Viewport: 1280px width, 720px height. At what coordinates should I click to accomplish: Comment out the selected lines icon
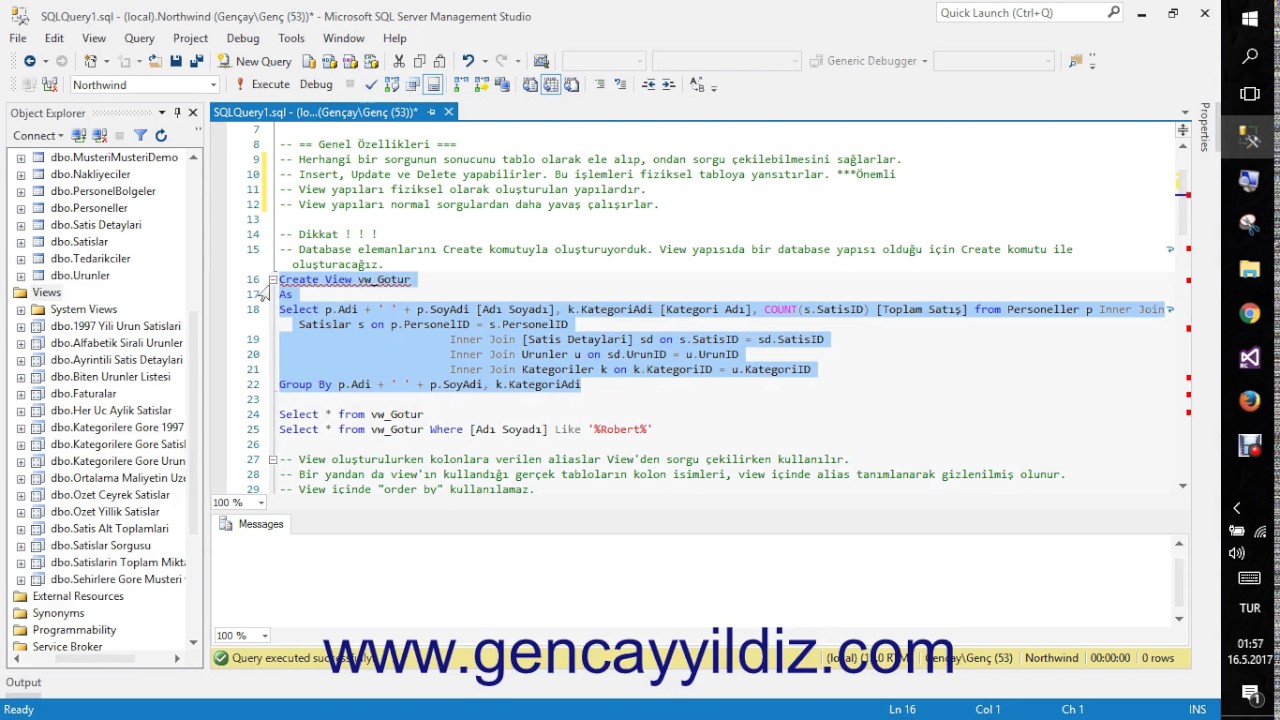(600, 85)
